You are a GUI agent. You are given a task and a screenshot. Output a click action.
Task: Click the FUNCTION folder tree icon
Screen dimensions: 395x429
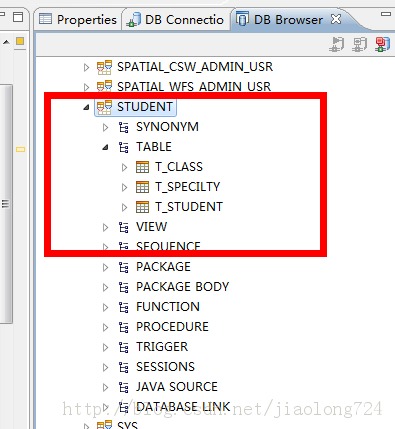pyautogui.click(x=124, y=307)
